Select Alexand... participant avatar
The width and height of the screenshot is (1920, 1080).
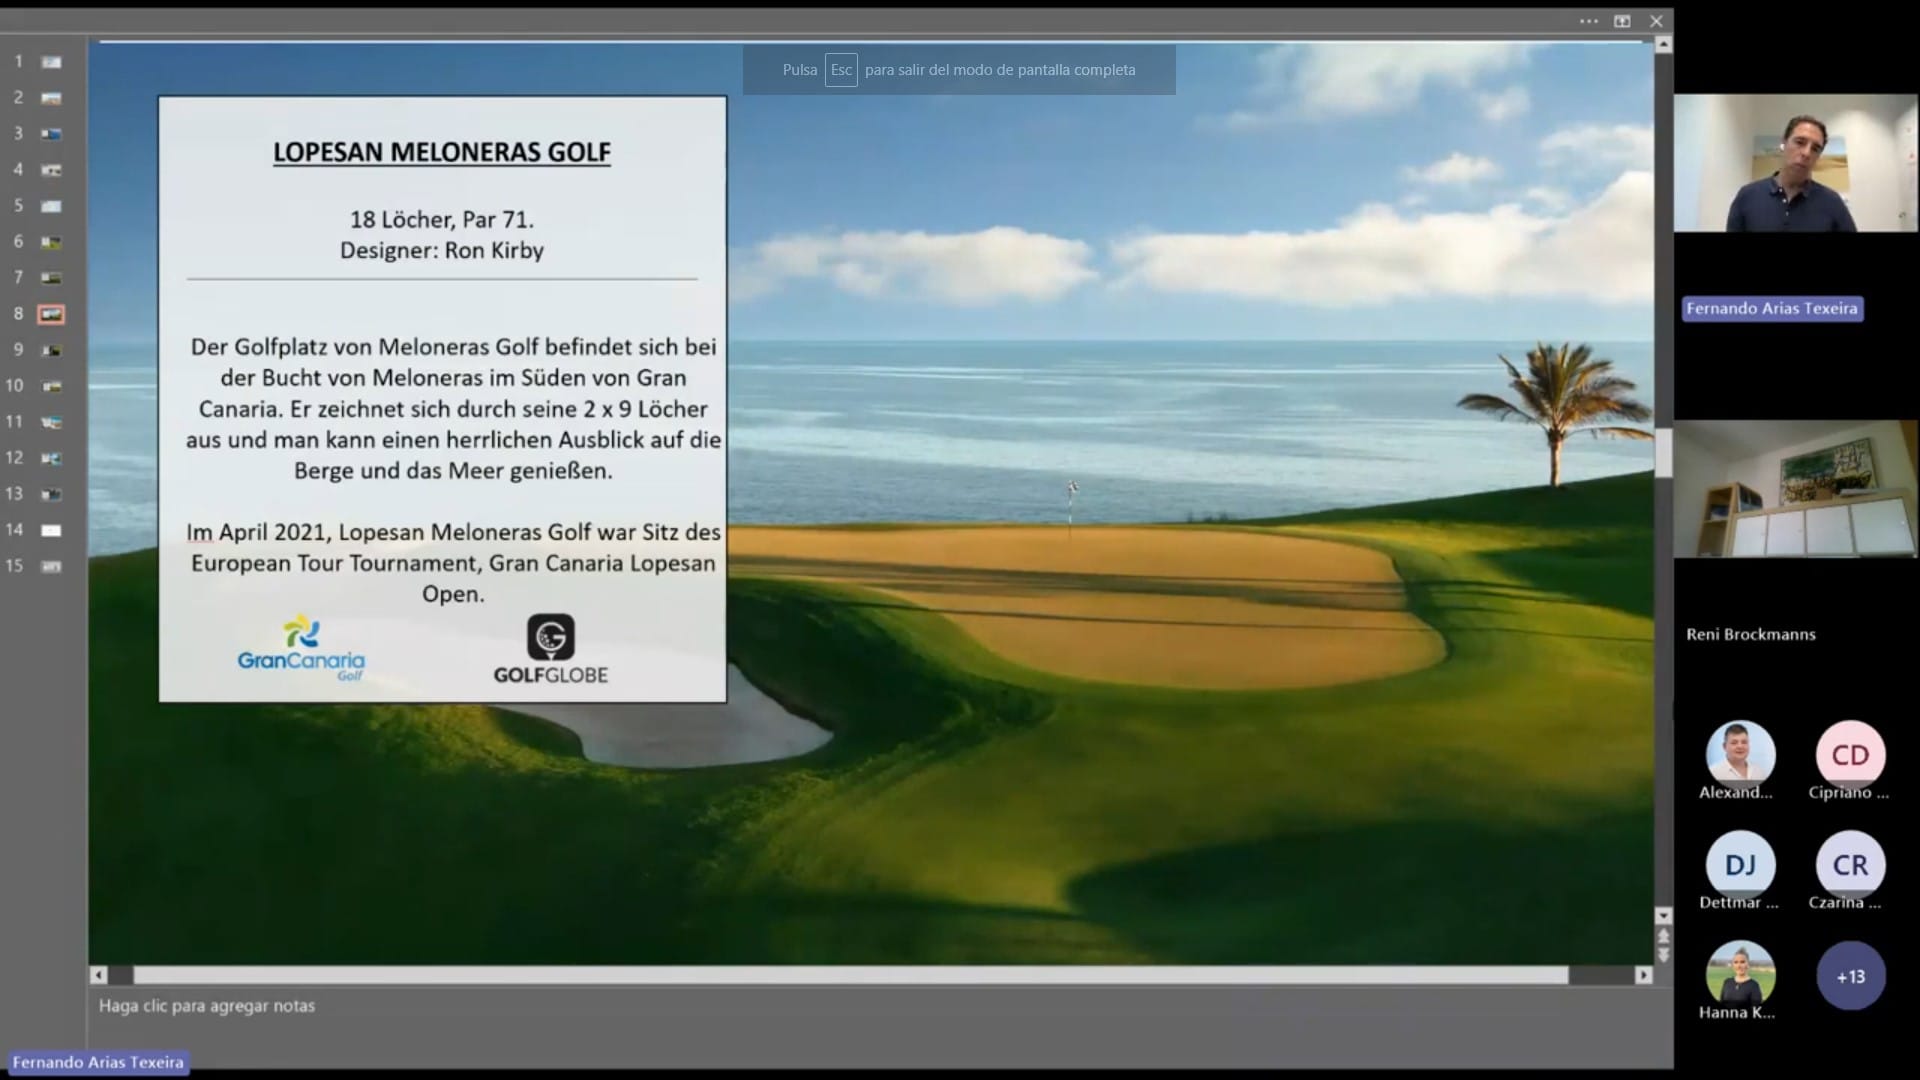coord(1740,754)
